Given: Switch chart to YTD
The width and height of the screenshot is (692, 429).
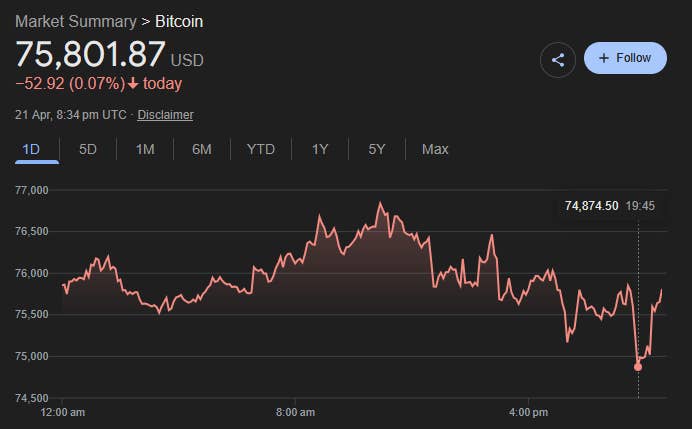Looking at the screenshot, I should [261, 150].
